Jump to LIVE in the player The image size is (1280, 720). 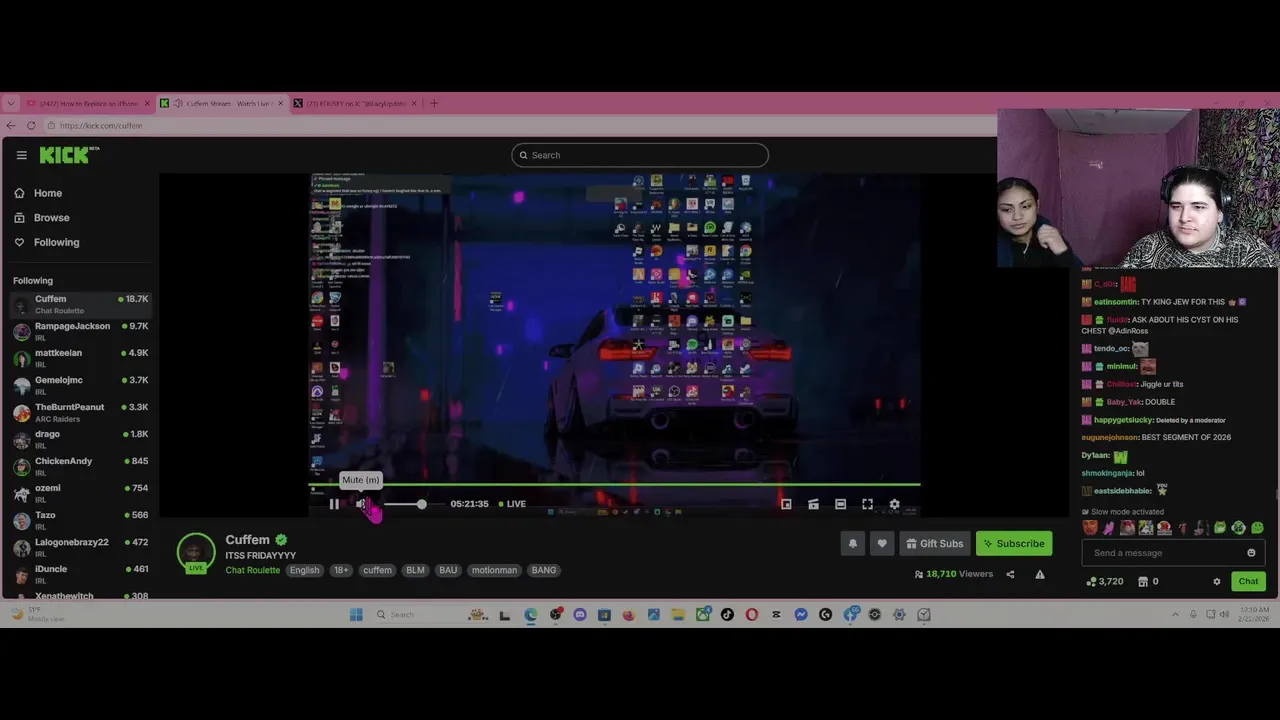512,504
